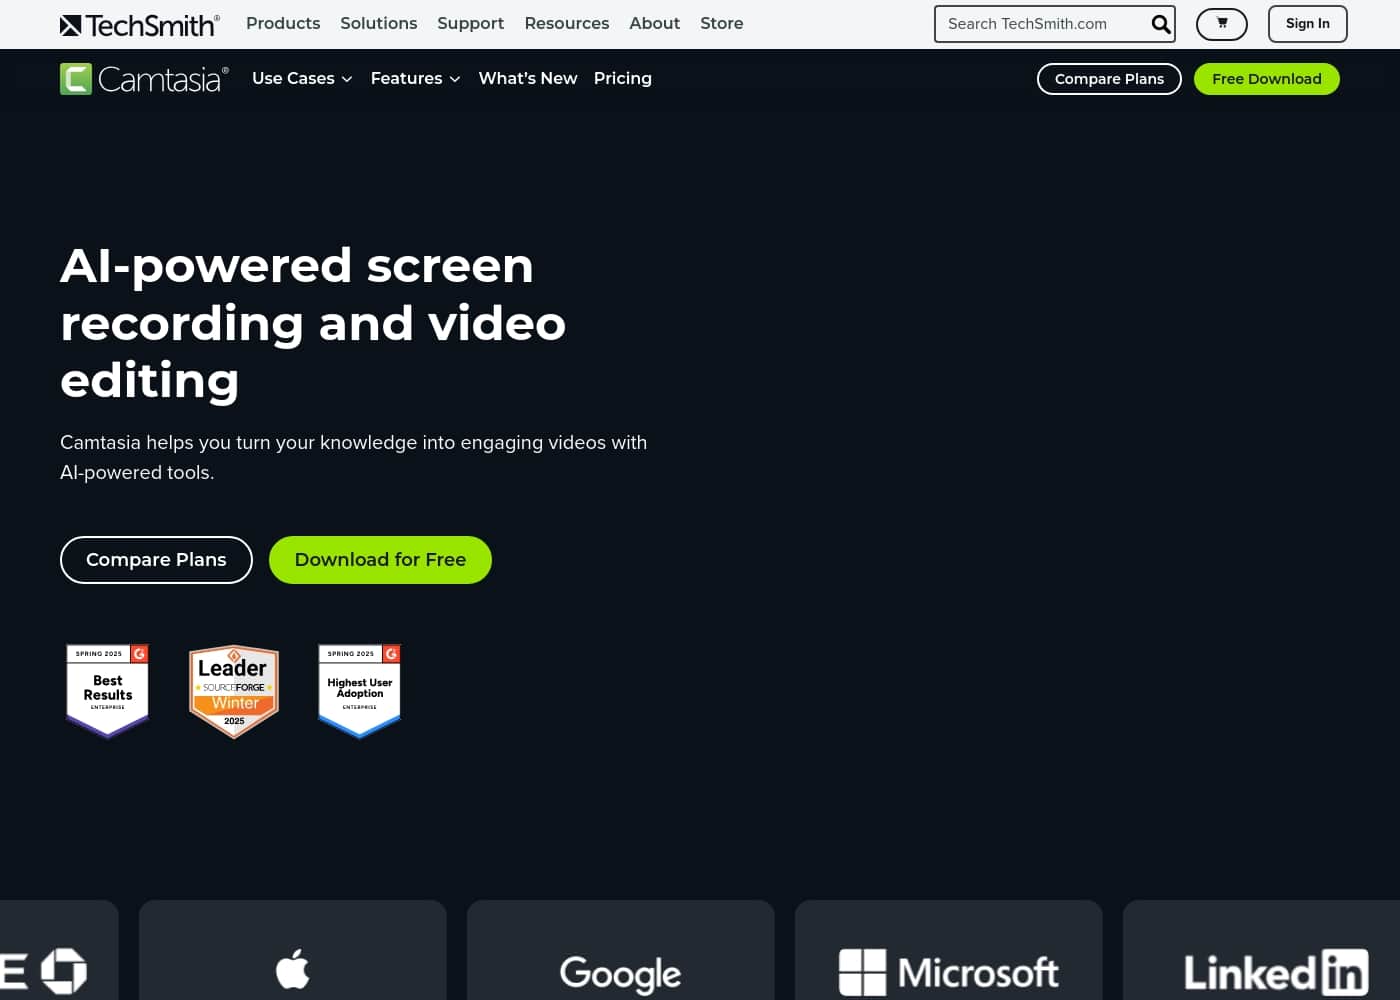Click the Camtasia logo

[144, 79]
